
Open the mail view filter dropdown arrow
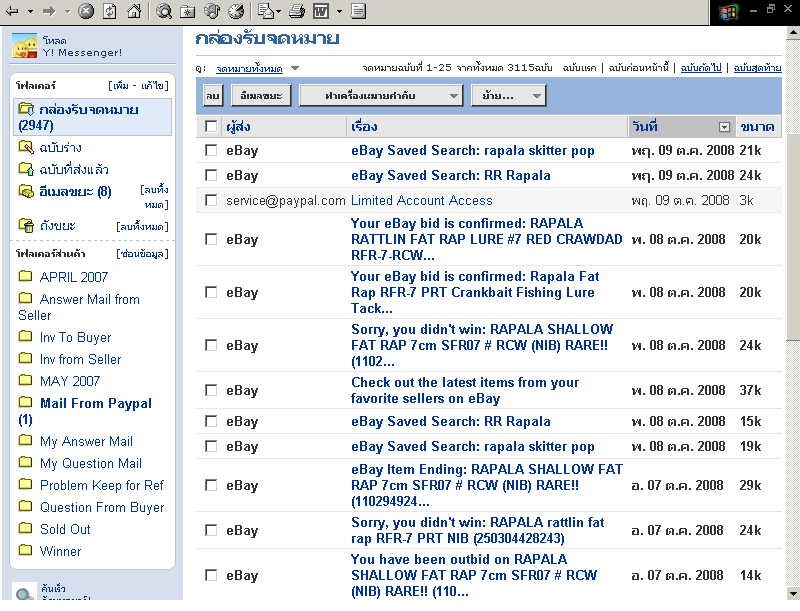pyautogui.click(x=295, y=68)
